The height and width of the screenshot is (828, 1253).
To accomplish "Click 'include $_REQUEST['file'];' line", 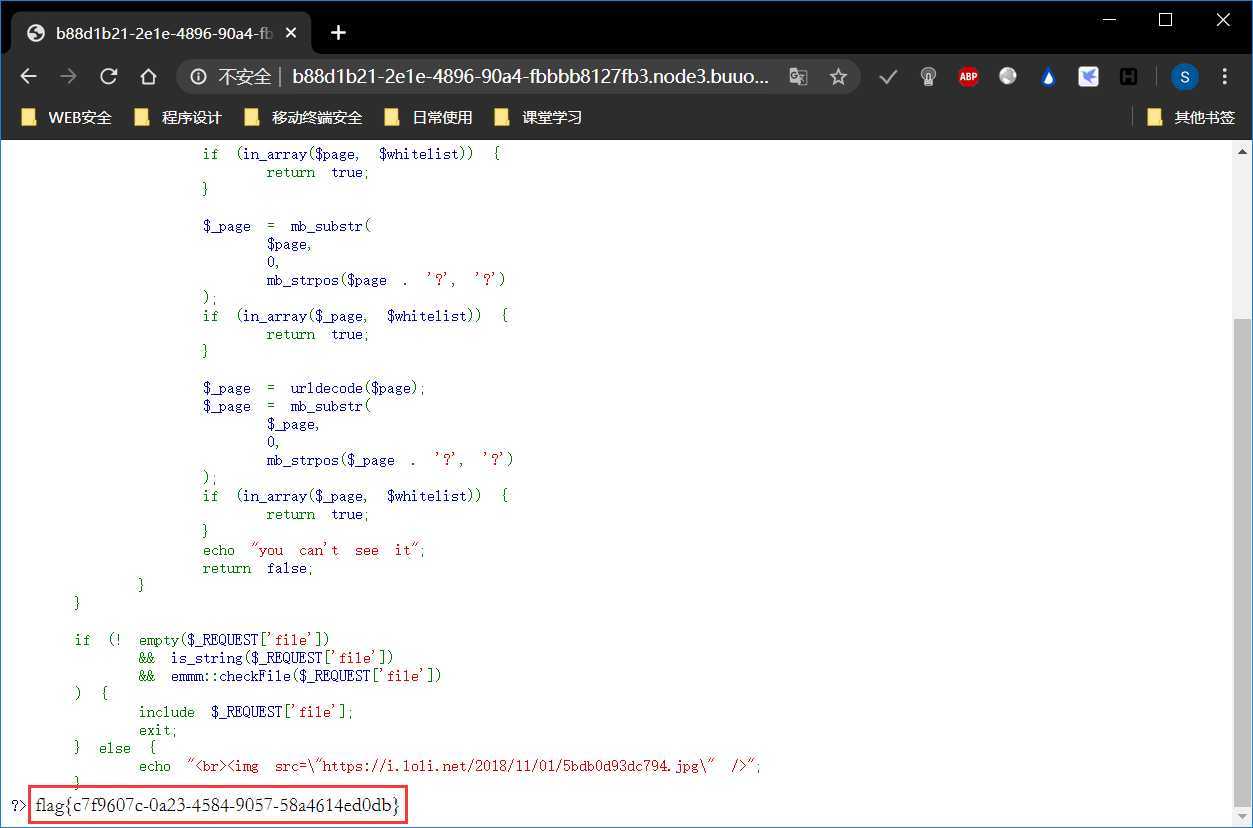I will [x=246, y=712].
